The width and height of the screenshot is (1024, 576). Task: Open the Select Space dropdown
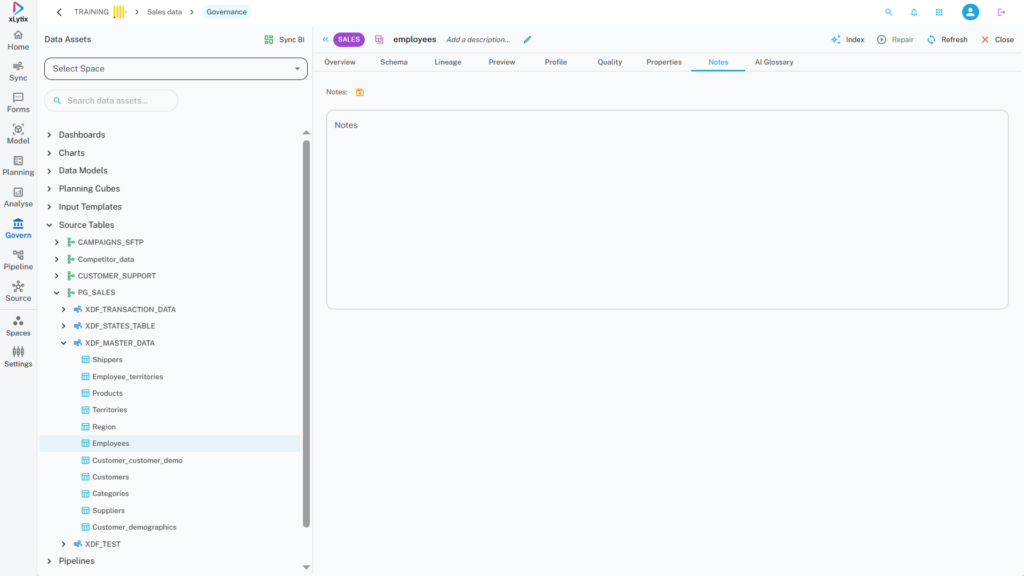coord(176,69)
